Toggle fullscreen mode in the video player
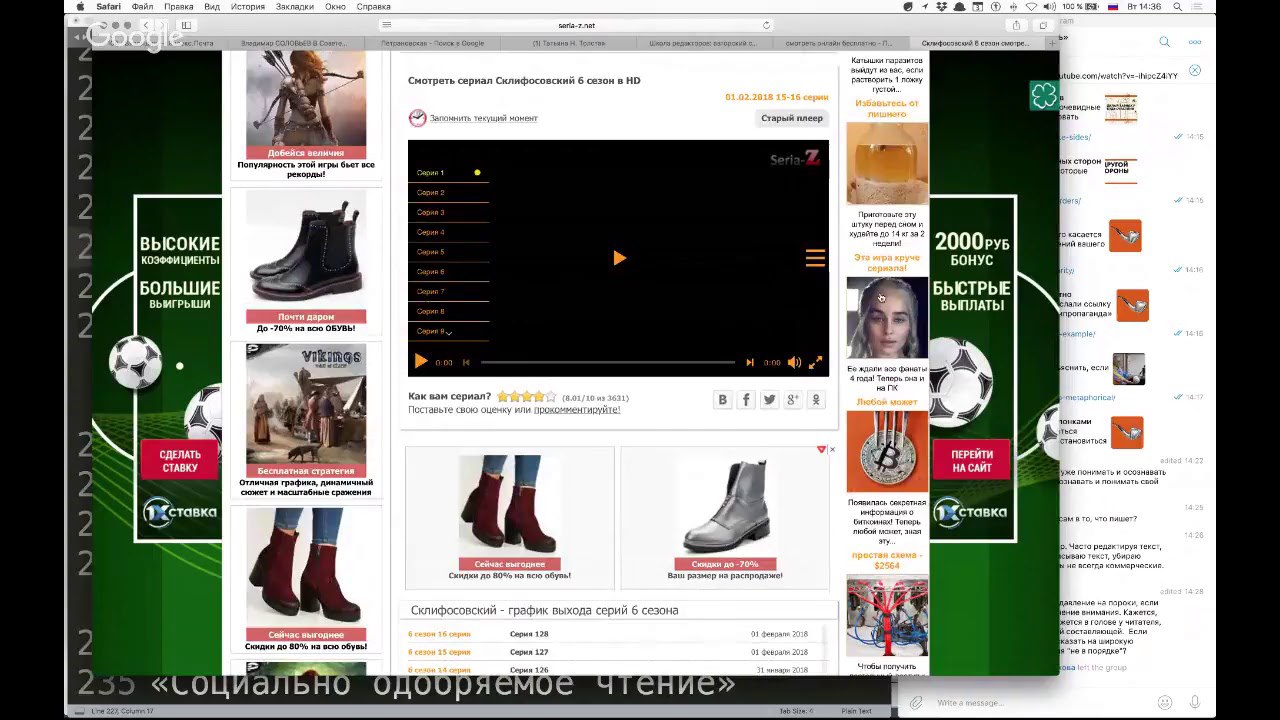This screenshot has height=720, width=1280. (815, 362)
